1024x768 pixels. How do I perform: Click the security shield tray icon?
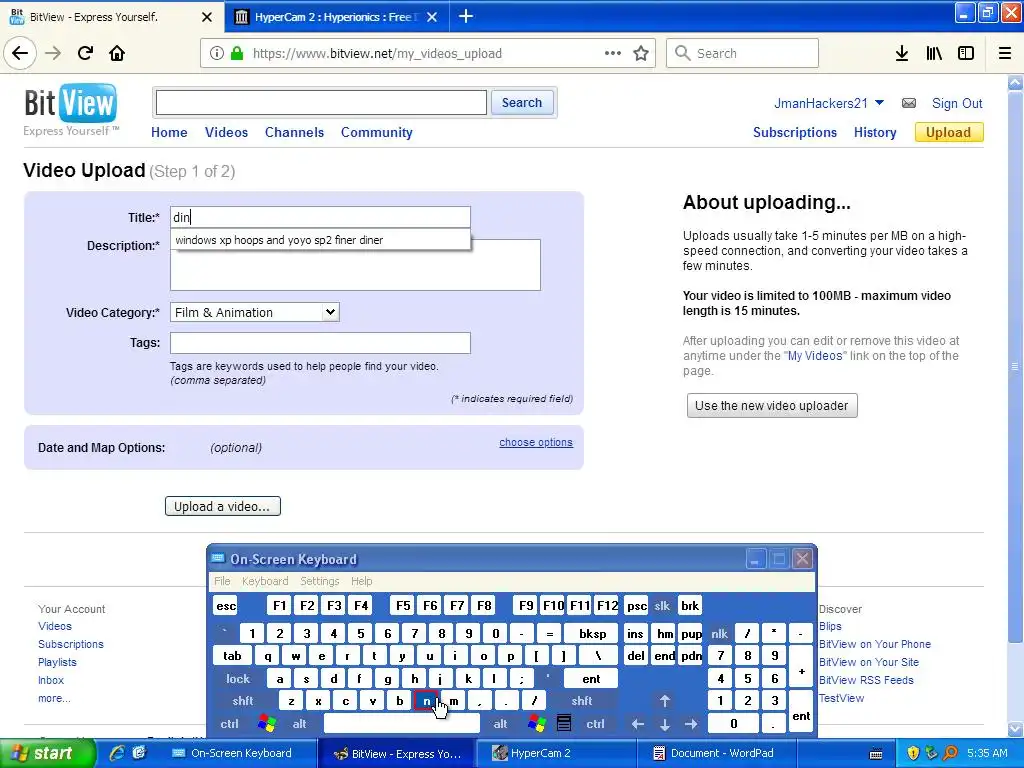click(913, 753)
